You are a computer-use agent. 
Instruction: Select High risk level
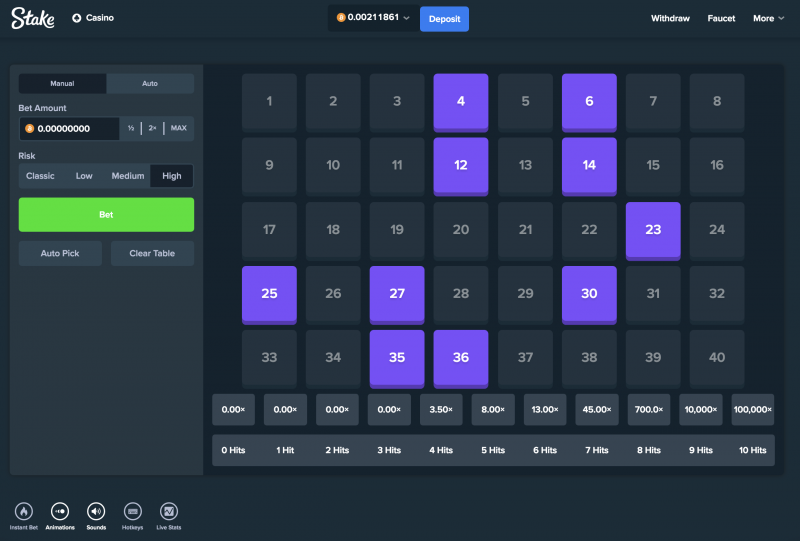172,176
